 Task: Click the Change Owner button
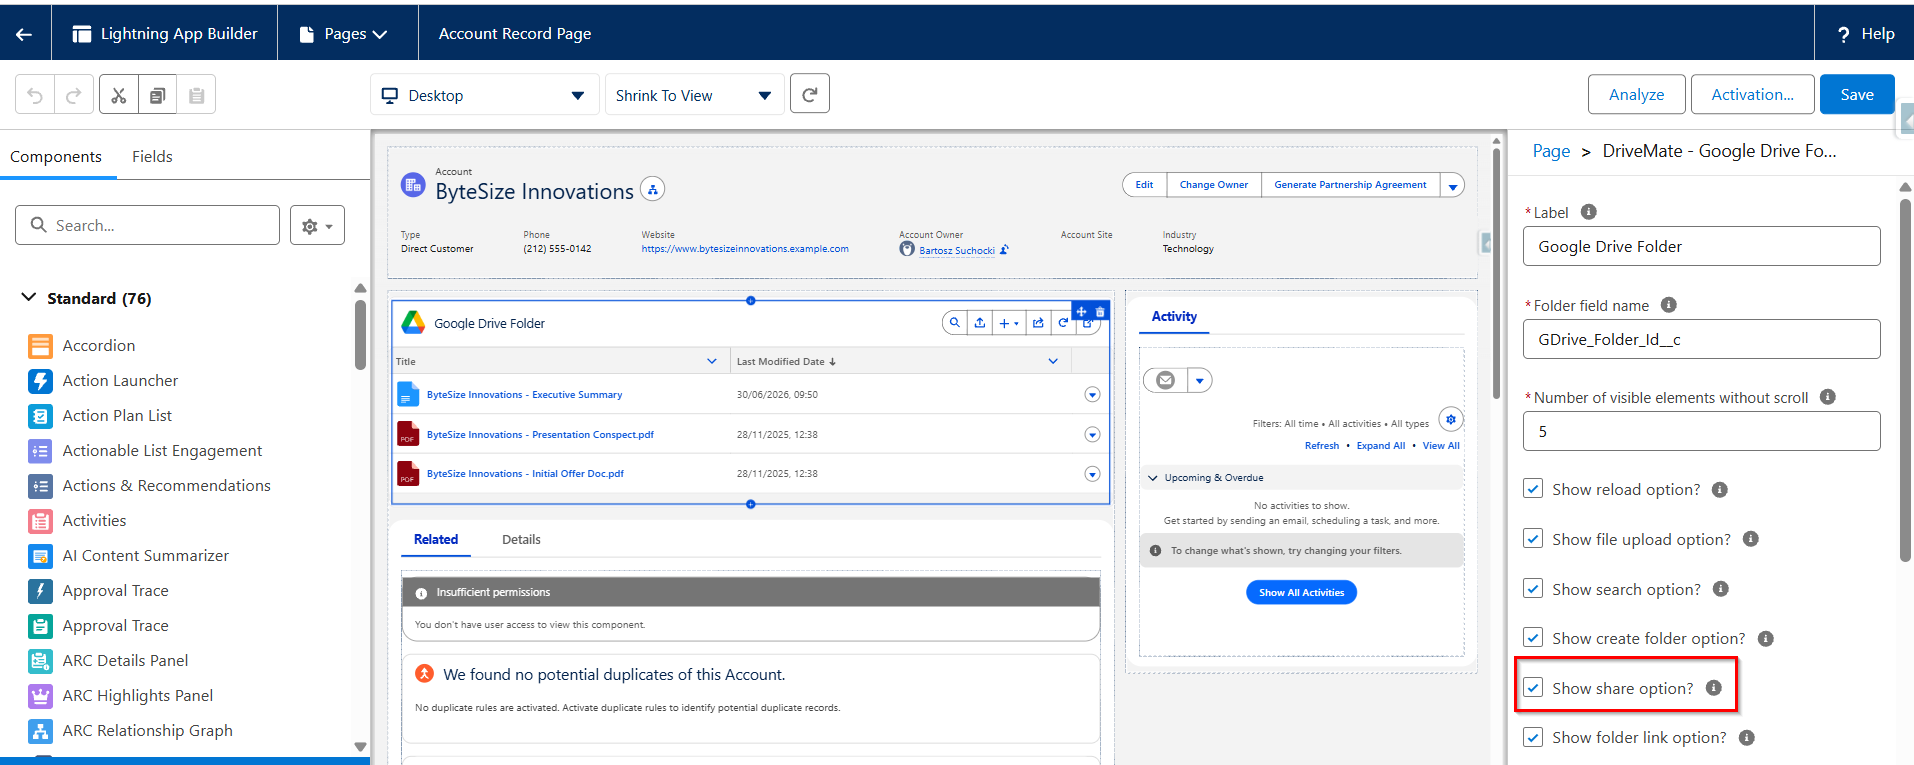pyautogui.click(x=1214, y=185)
